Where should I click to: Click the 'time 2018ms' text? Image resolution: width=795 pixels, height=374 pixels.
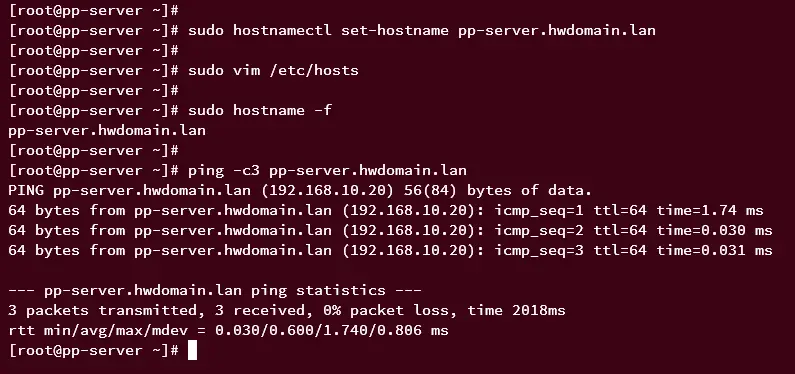pyautogui.click(x=516, y=310)
